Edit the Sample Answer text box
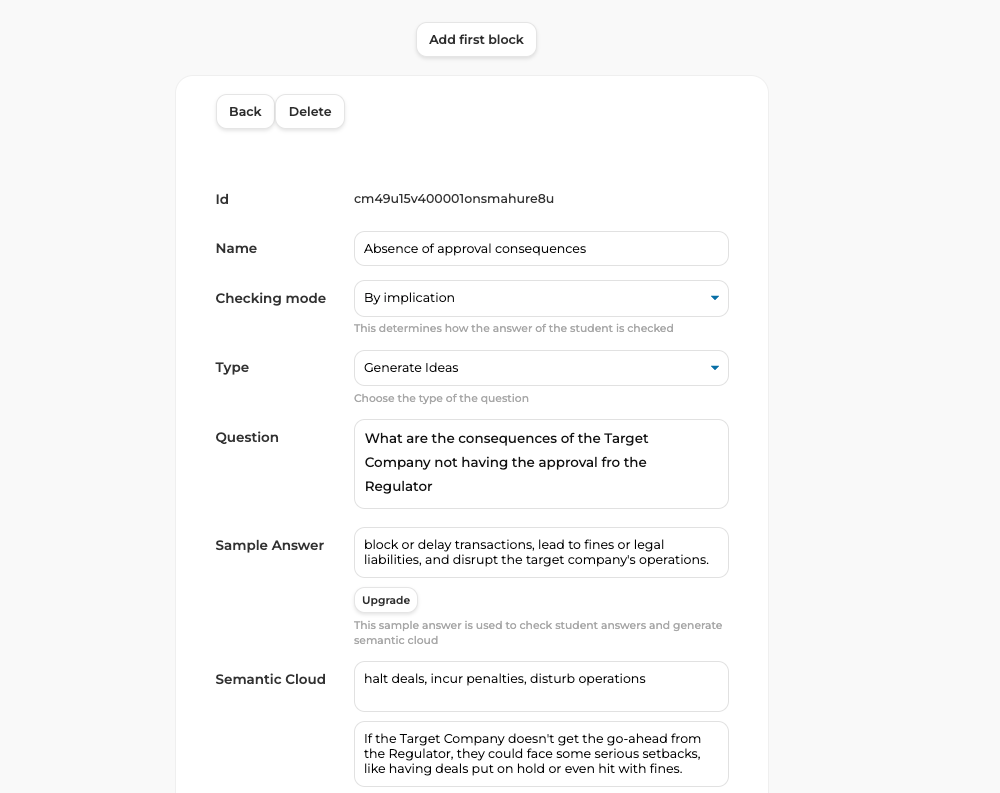 tap(541, 552)
